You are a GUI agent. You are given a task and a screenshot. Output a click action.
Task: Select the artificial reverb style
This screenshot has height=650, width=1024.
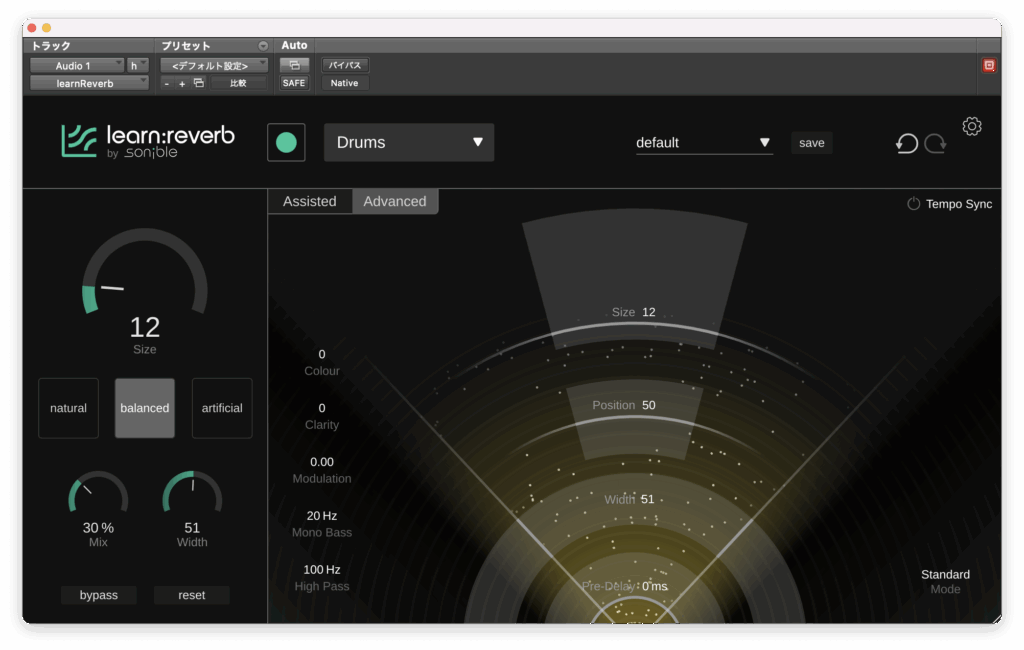tap(222, 408)
